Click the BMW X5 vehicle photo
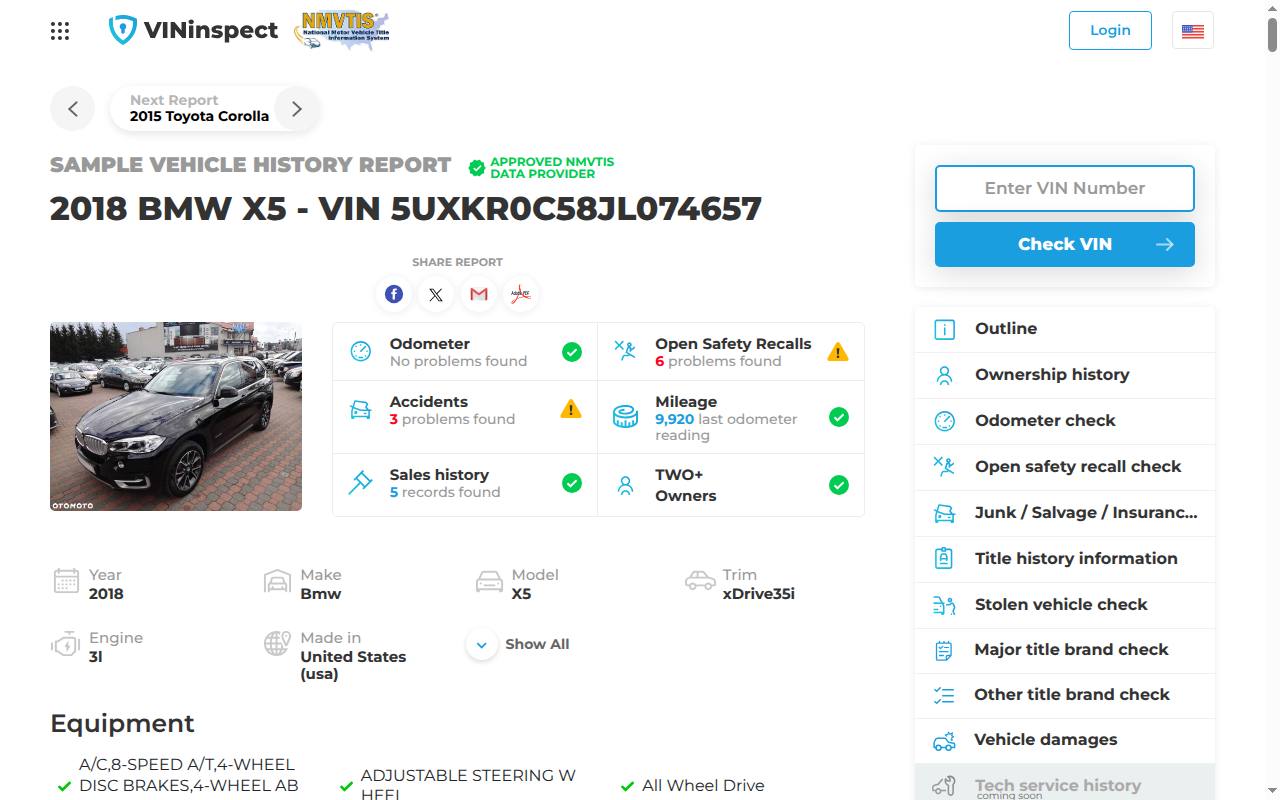 pyautogui.click(x=176, y=416)
